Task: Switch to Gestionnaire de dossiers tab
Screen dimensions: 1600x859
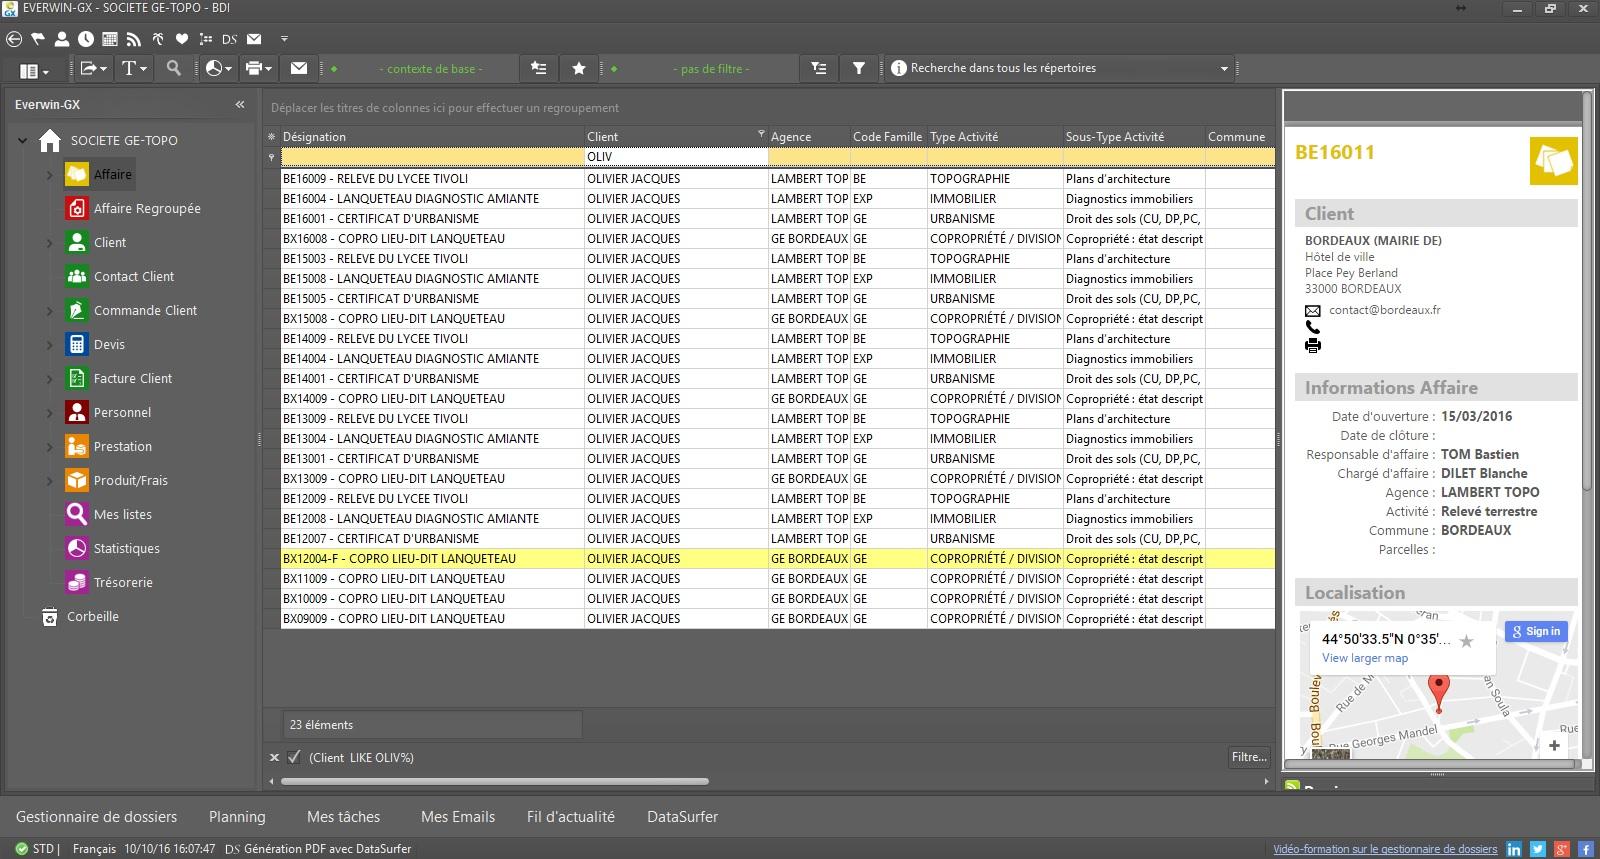Action: tap(96, 817)
